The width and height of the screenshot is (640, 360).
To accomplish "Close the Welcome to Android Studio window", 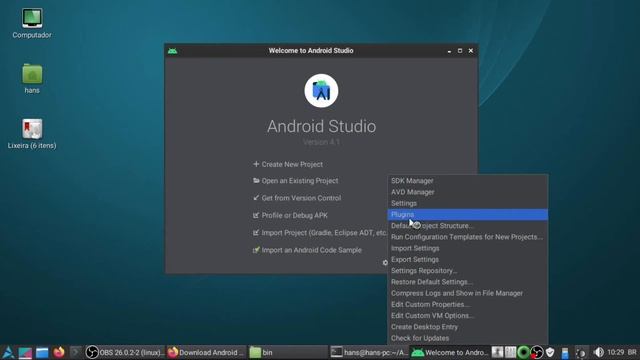I will (x=471, y=51).
